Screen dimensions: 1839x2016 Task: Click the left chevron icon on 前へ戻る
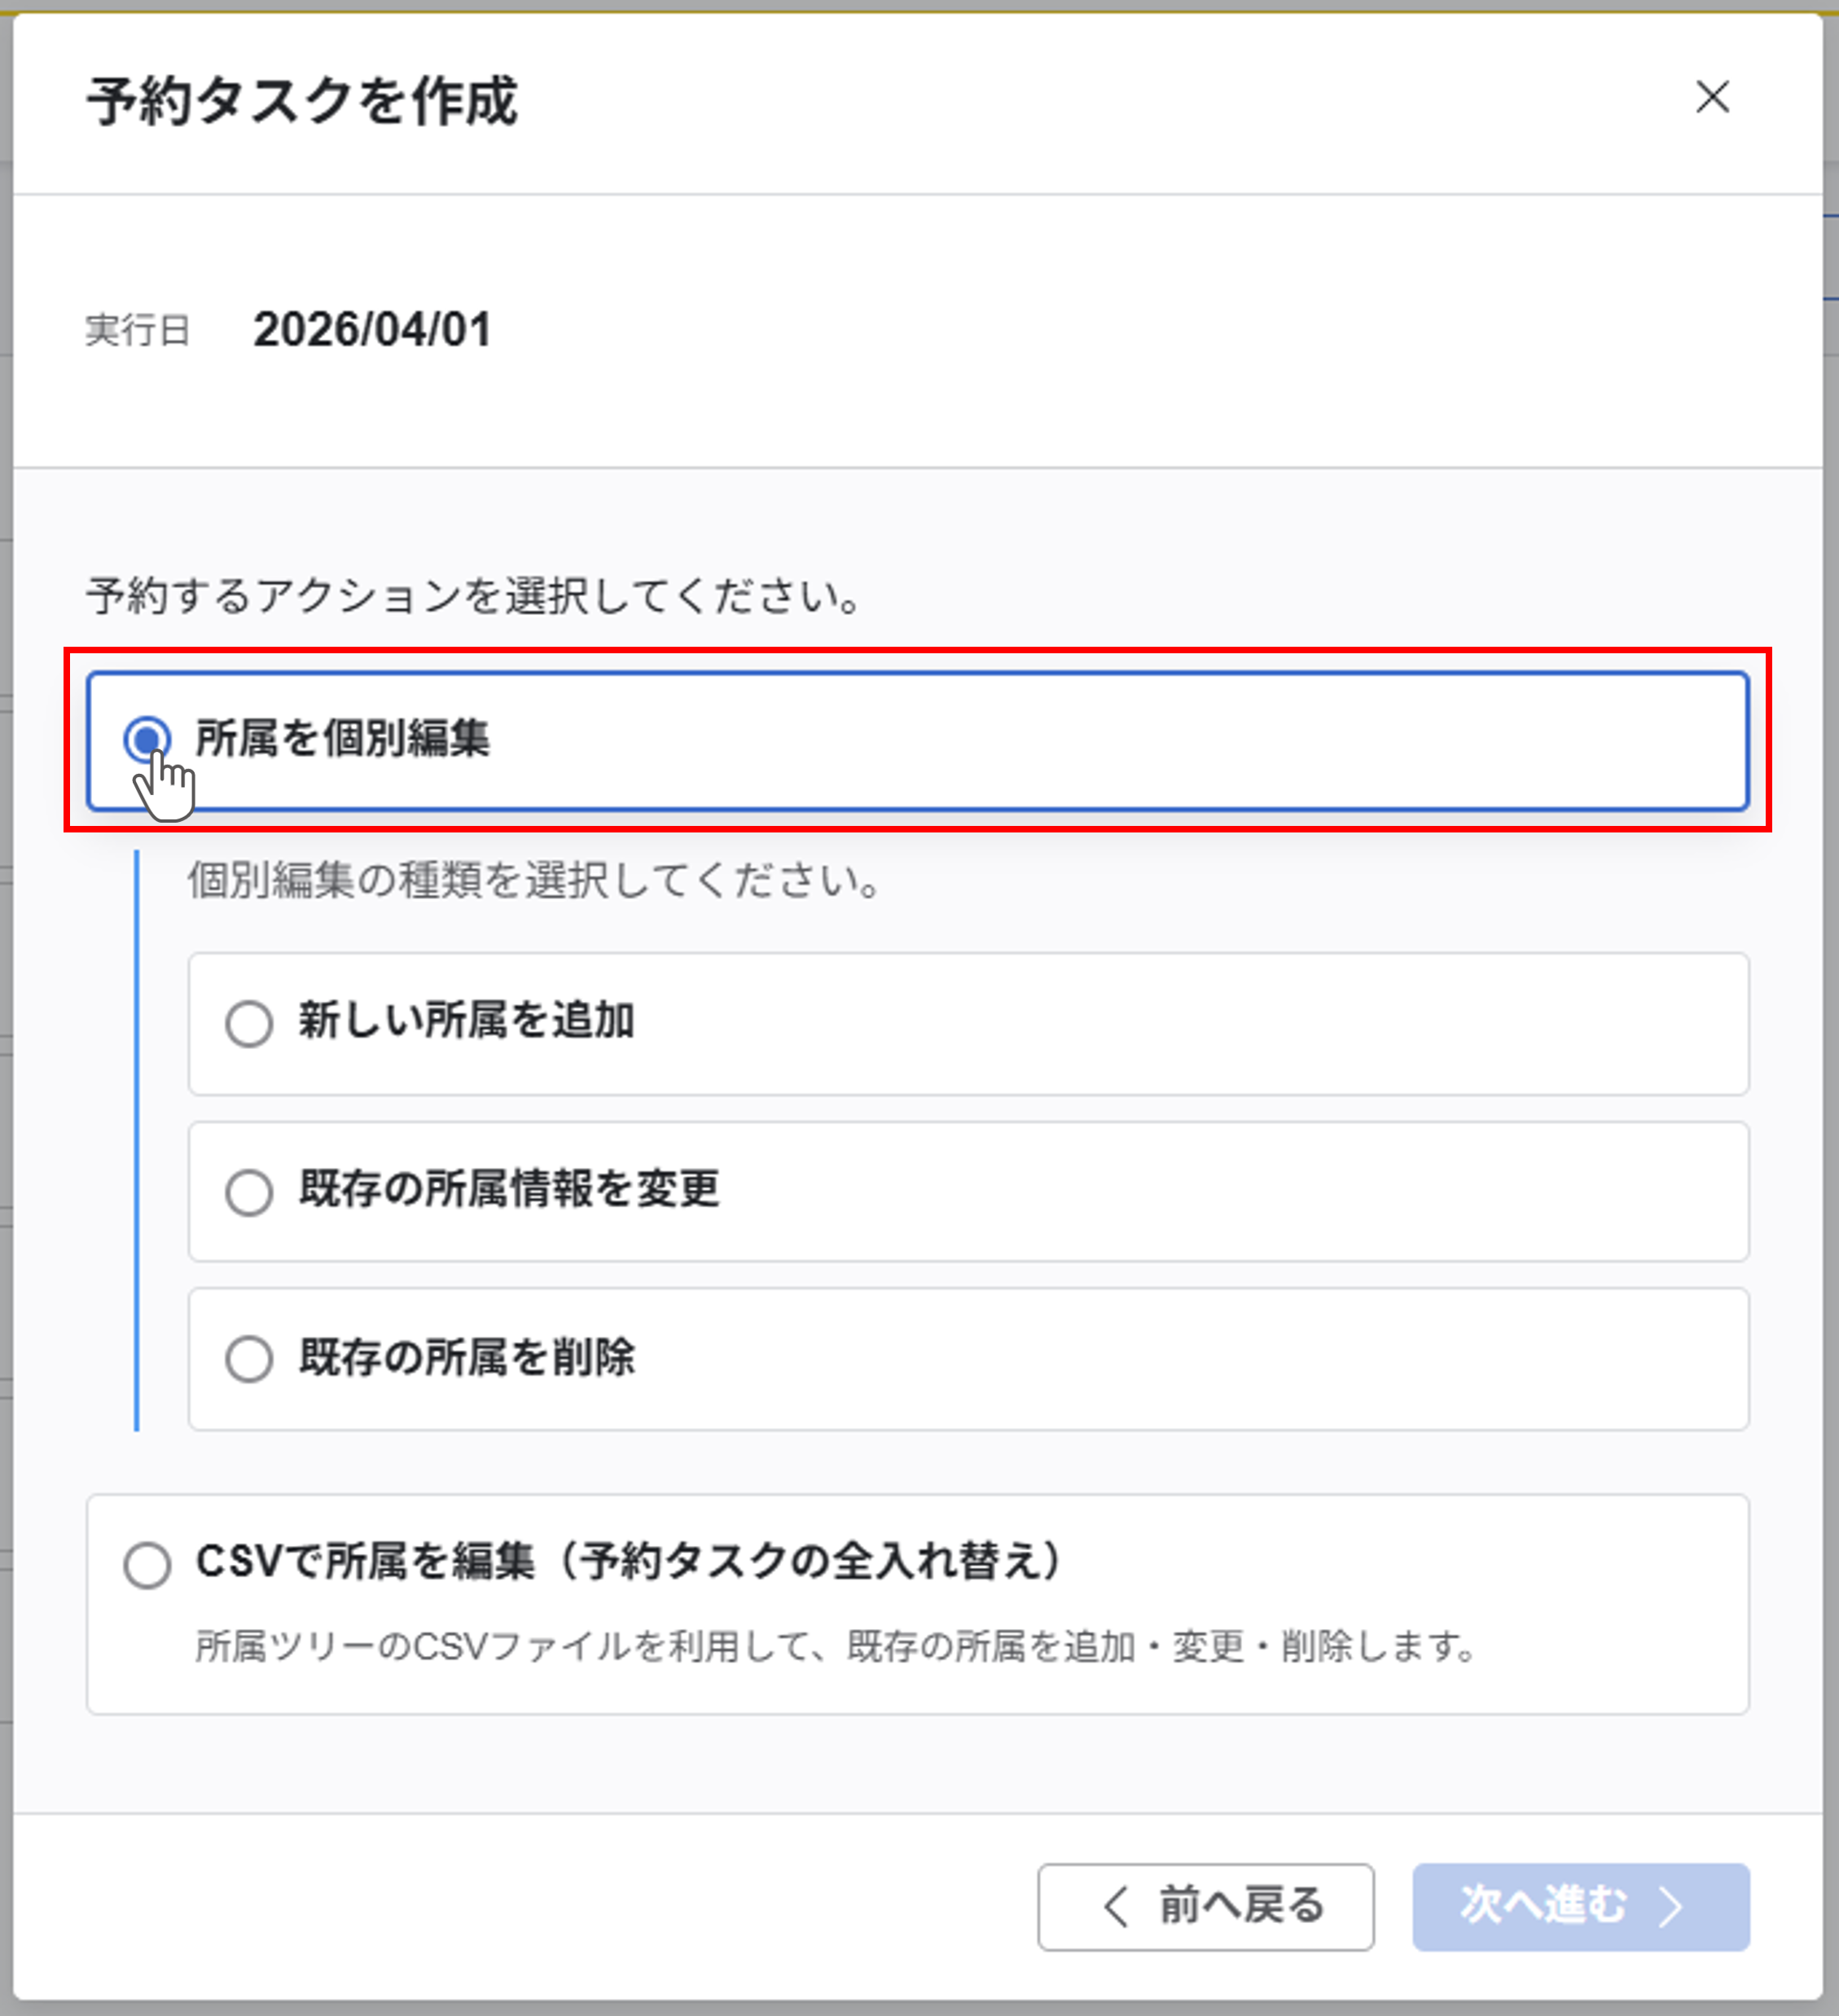(1116, 1906)
